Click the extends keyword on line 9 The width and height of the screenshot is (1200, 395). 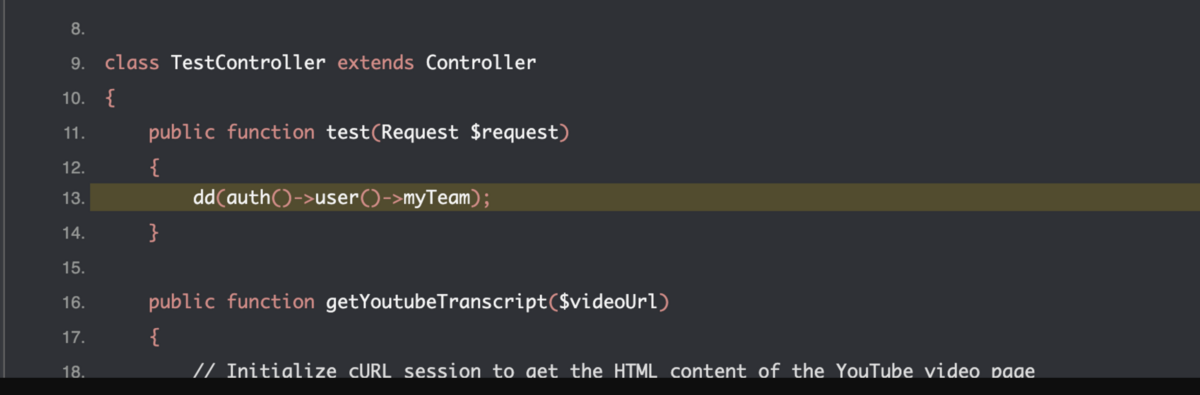coord(375,63)
